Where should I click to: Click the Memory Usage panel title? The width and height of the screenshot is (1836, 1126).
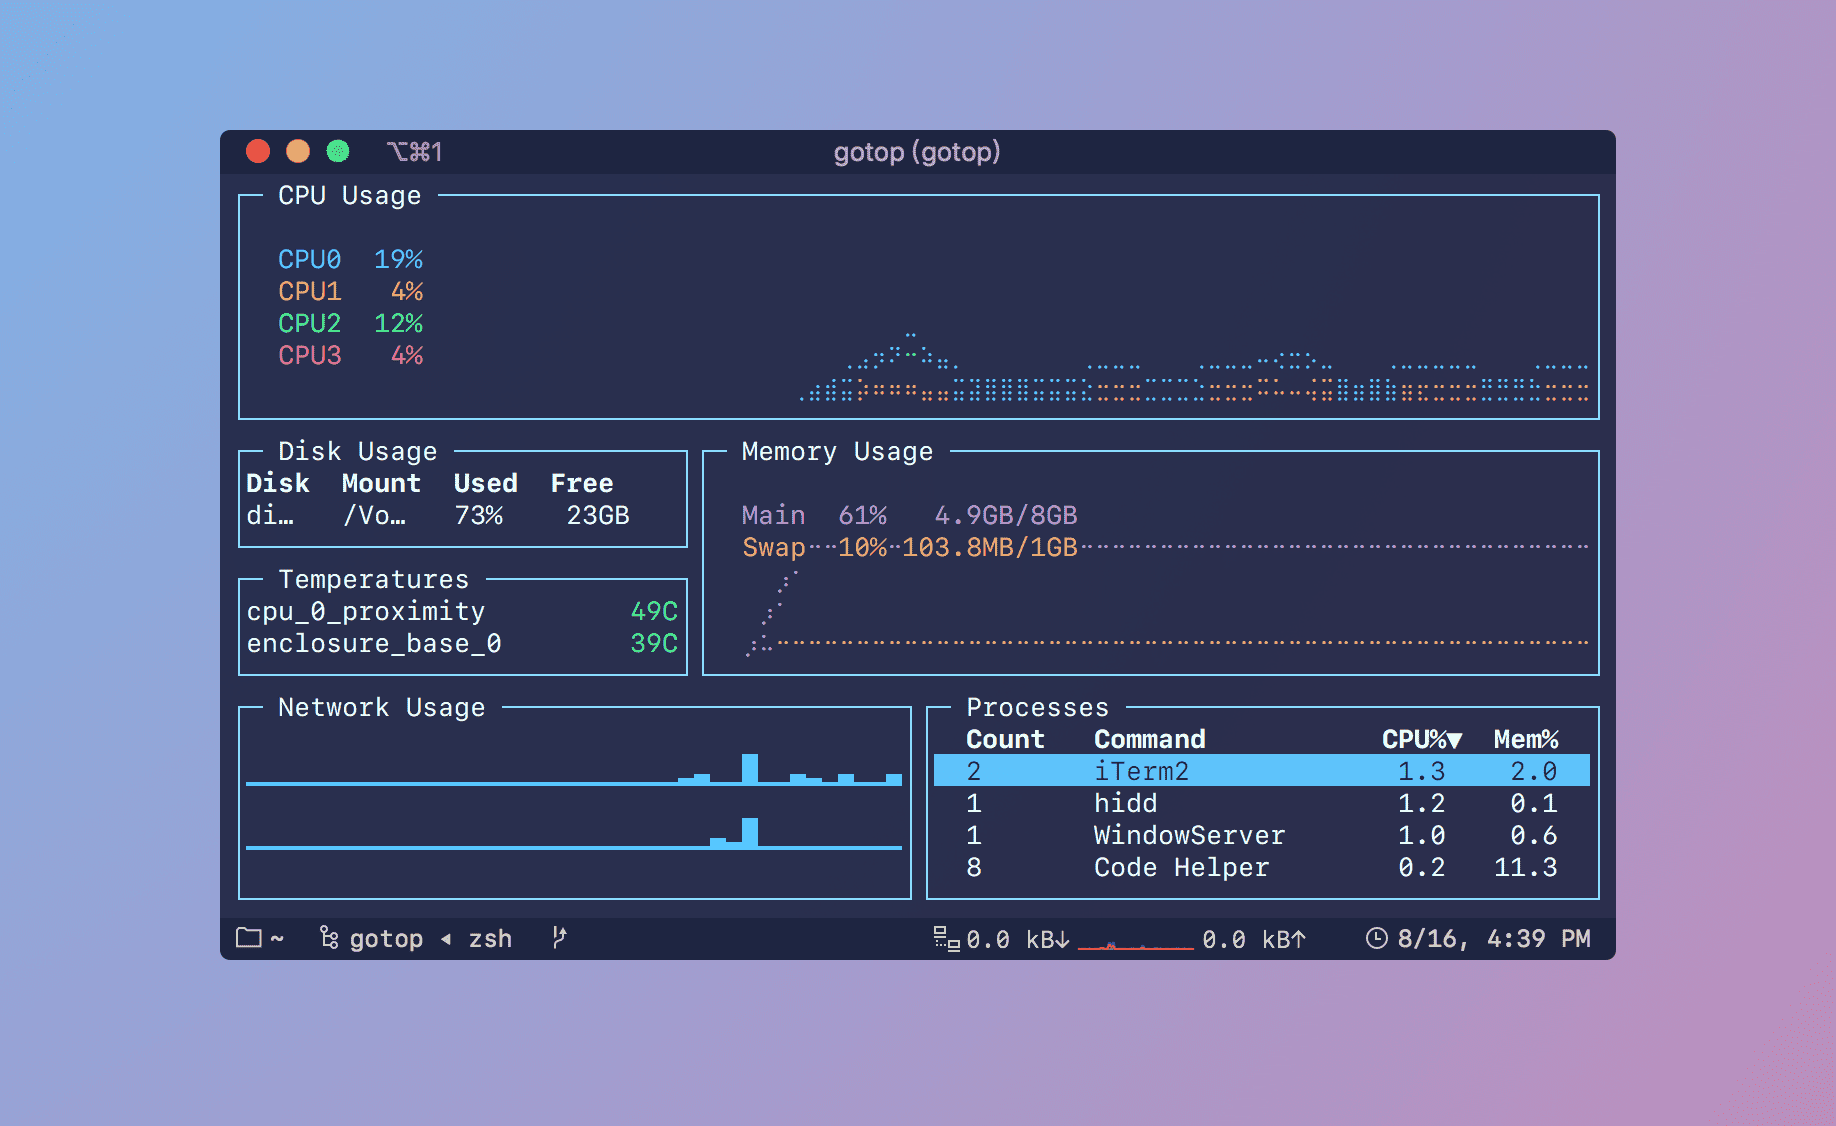pyautogui.click(x=837, y=451)
